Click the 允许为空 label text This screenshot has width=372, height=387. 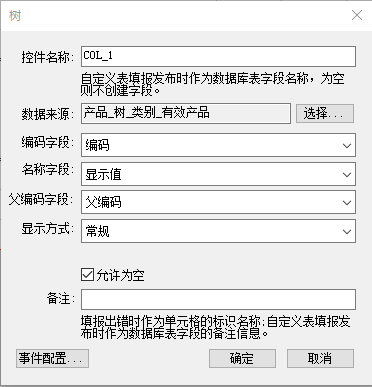coord(120,275)
